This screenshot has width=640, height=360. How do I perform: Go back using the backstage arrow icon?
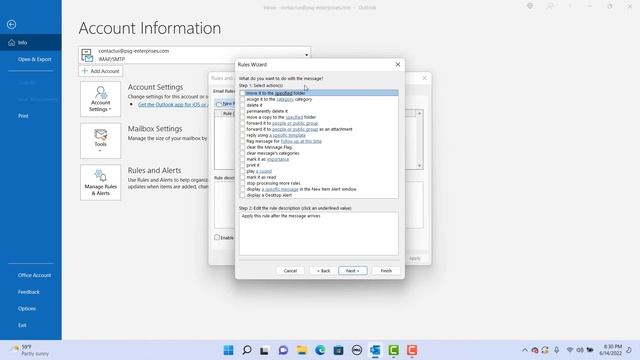coord(11,24)
